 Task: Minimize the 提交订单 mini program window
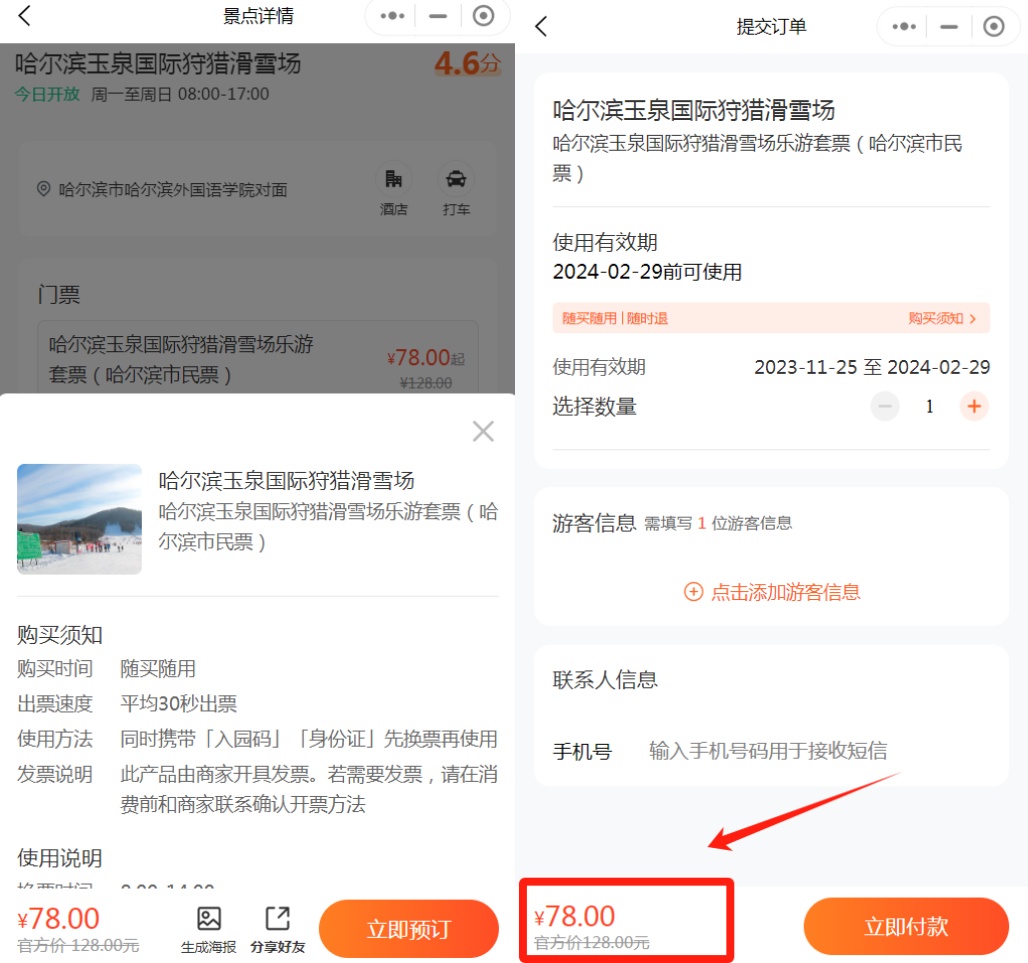pyautogui.click(x=949, y=27)
